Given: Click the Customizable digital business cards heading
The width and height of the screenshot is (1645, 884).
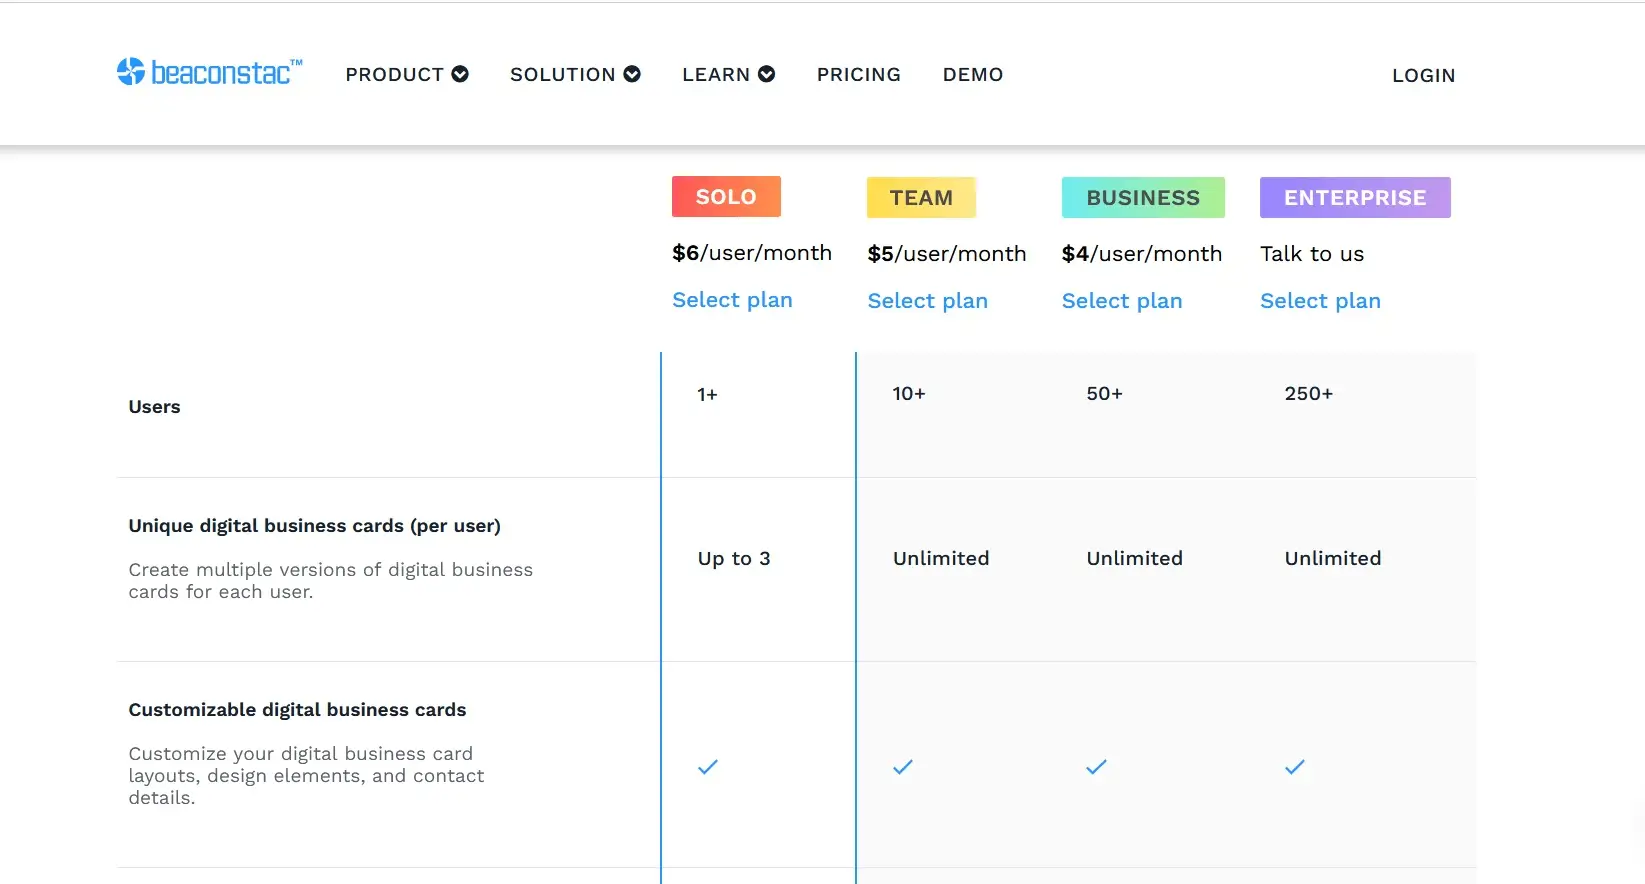Looking at the screenshot, I should point(297,710).
